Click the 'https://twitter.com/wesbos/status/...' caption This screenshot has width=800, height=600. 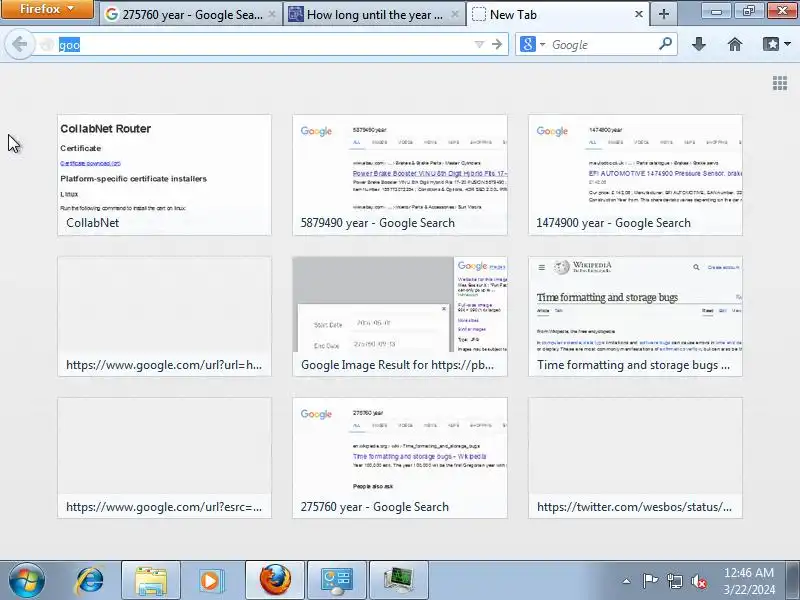634,507
